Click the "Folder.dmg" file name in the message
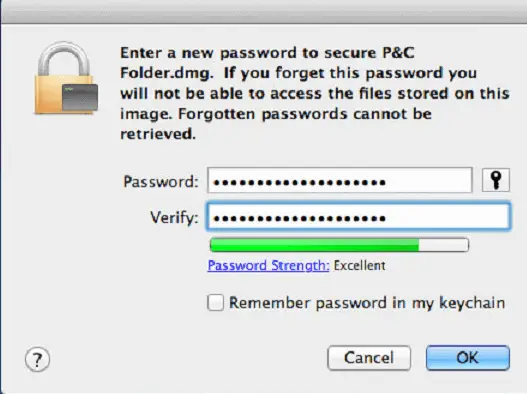The image size is (527, 394). (x=167, y=73)
